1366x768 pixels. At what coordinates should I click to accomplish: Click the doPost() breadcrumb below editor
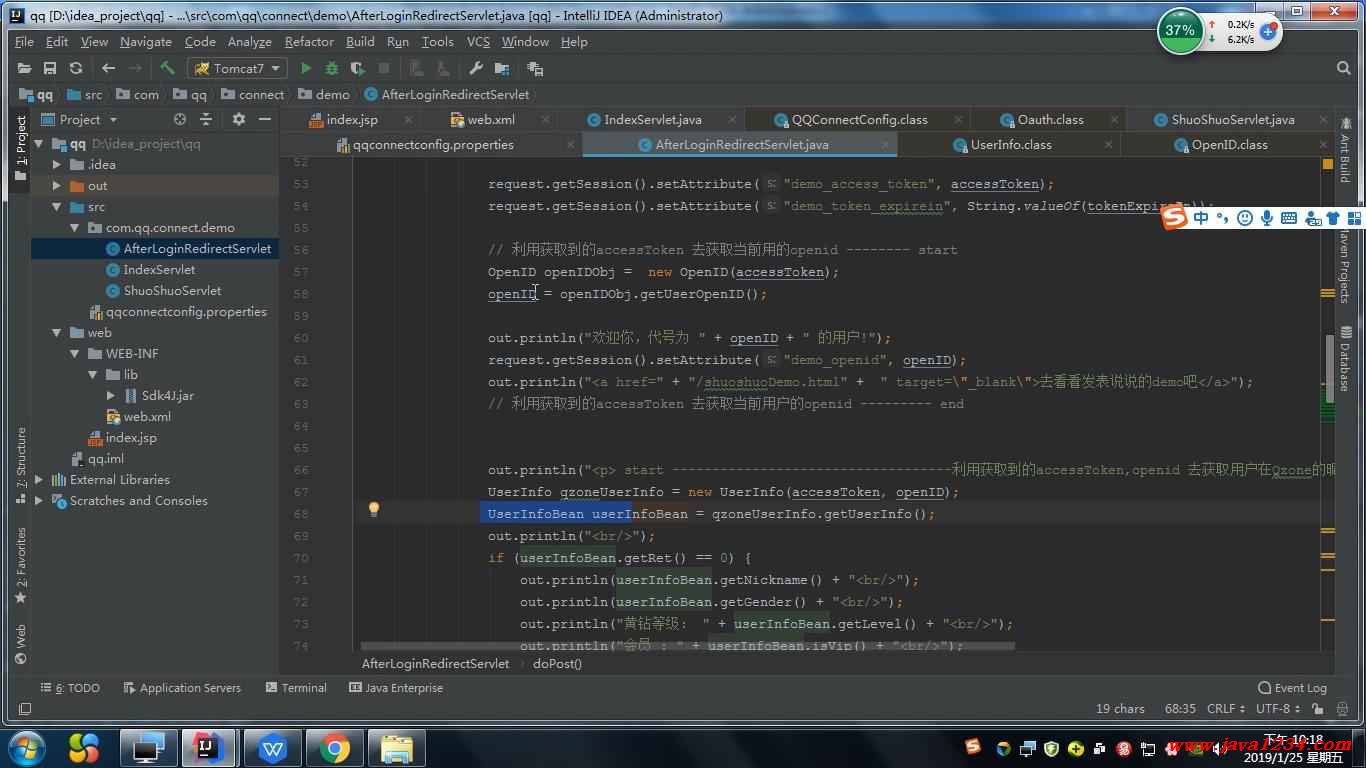click(557, 663)
